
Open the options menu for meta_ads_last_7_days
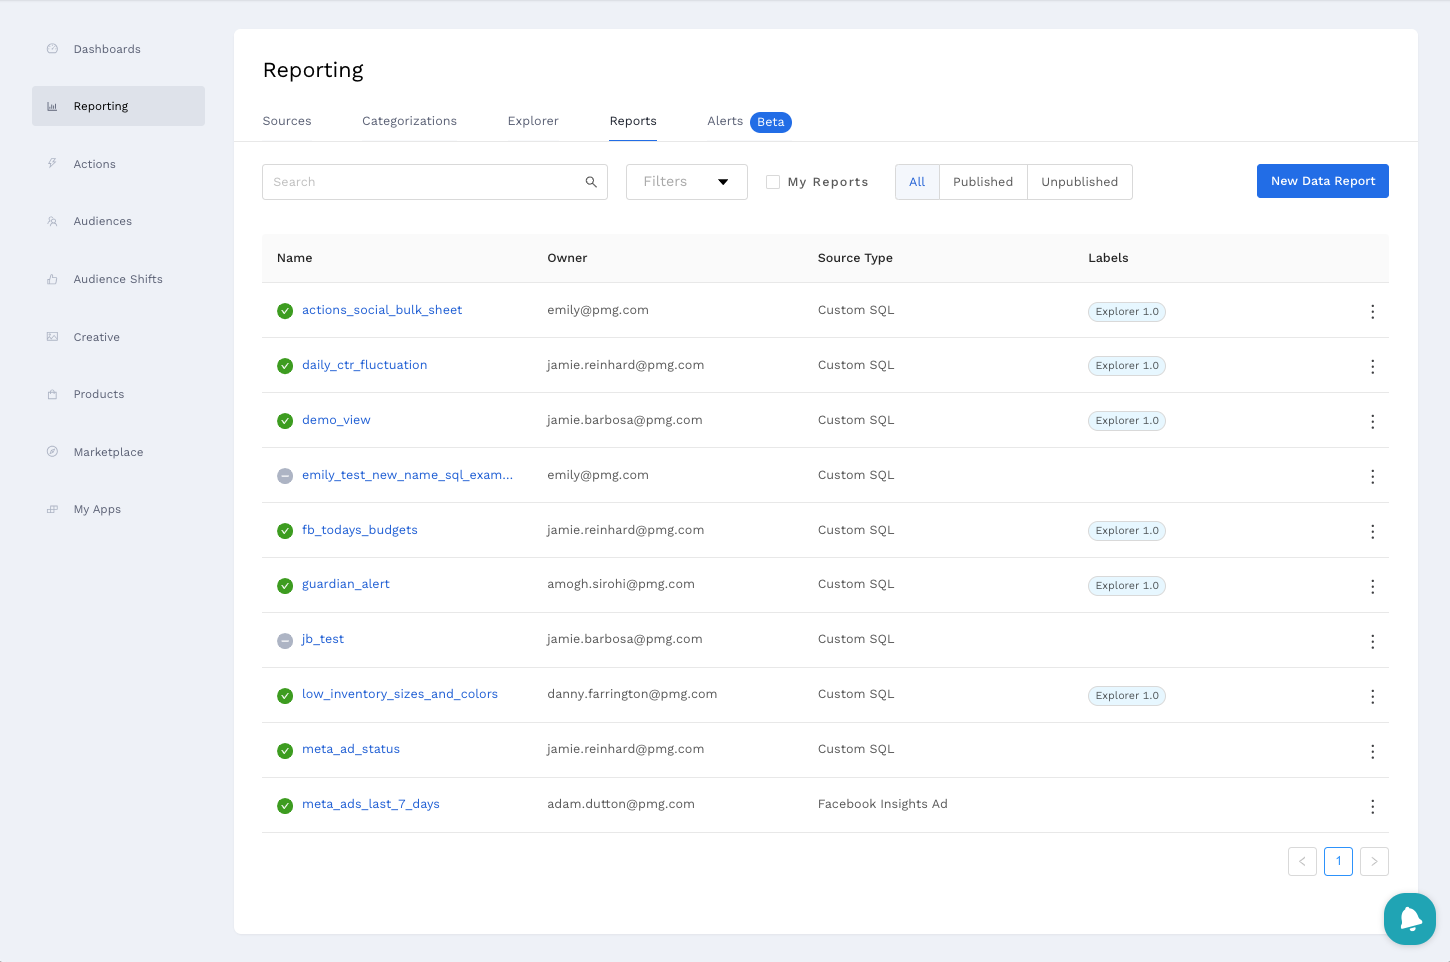[1372, 807]
